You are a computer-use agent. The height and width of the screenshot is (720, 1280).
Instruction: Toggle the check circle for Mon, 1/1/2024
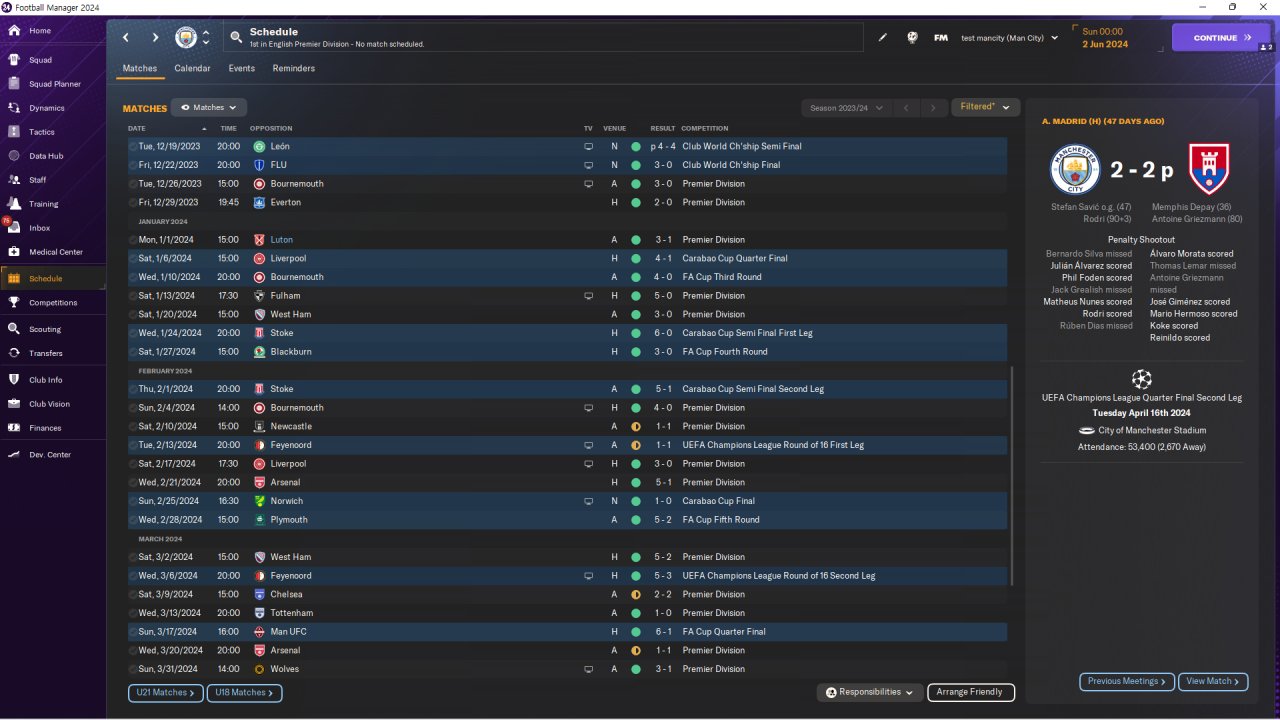click(133, 240)
